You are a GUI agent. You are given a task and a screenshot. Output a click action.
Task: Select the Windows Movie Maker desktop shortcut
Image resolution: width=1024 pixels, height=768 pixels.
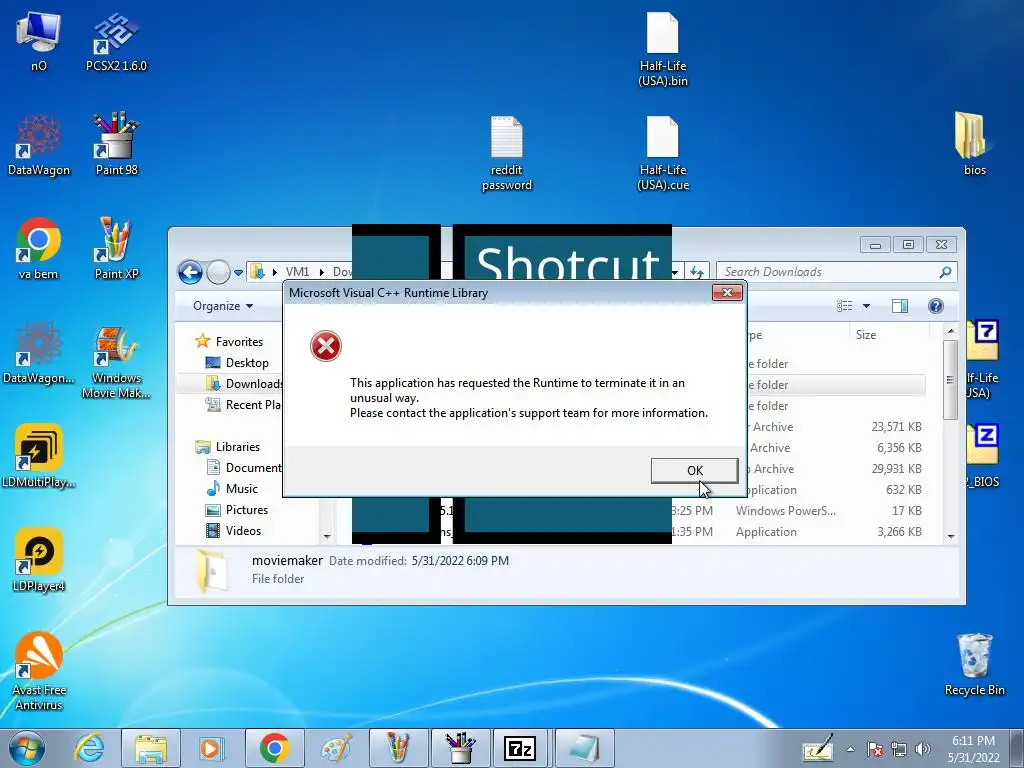(116, 361)
